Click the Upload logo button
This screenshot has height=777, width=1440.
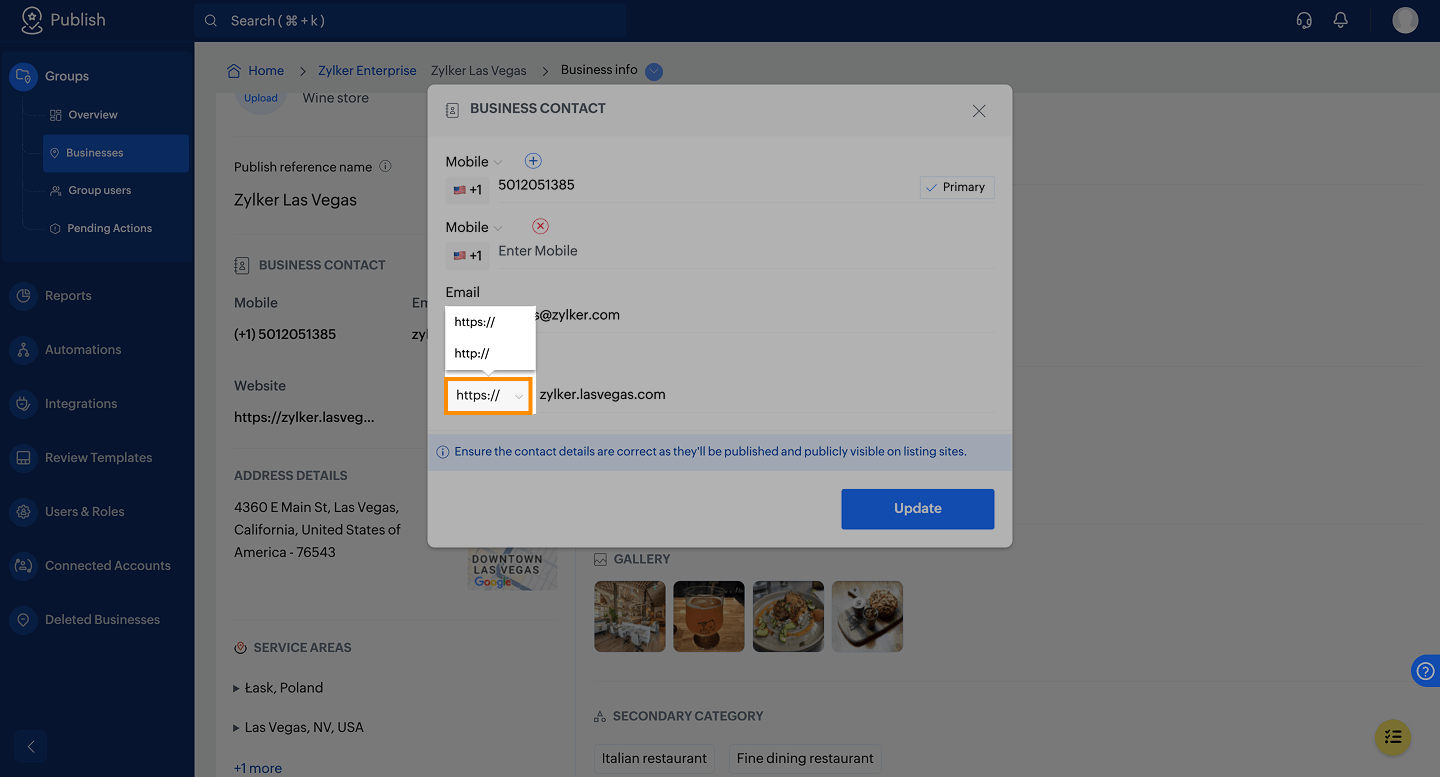261,98
